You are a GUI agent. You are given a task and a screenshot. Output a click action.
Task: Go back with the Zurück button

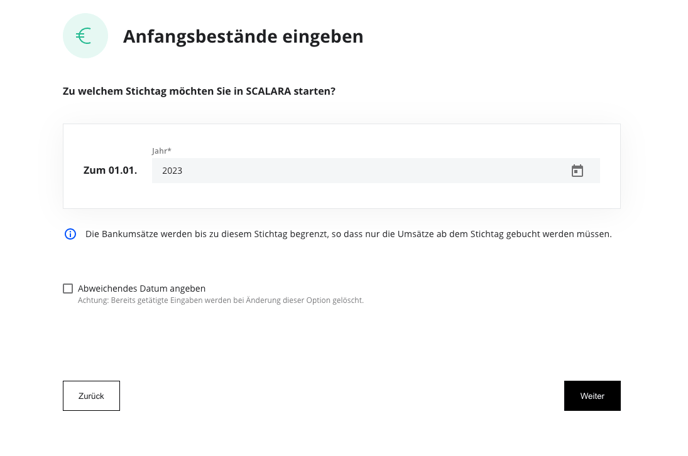[91, 396]
